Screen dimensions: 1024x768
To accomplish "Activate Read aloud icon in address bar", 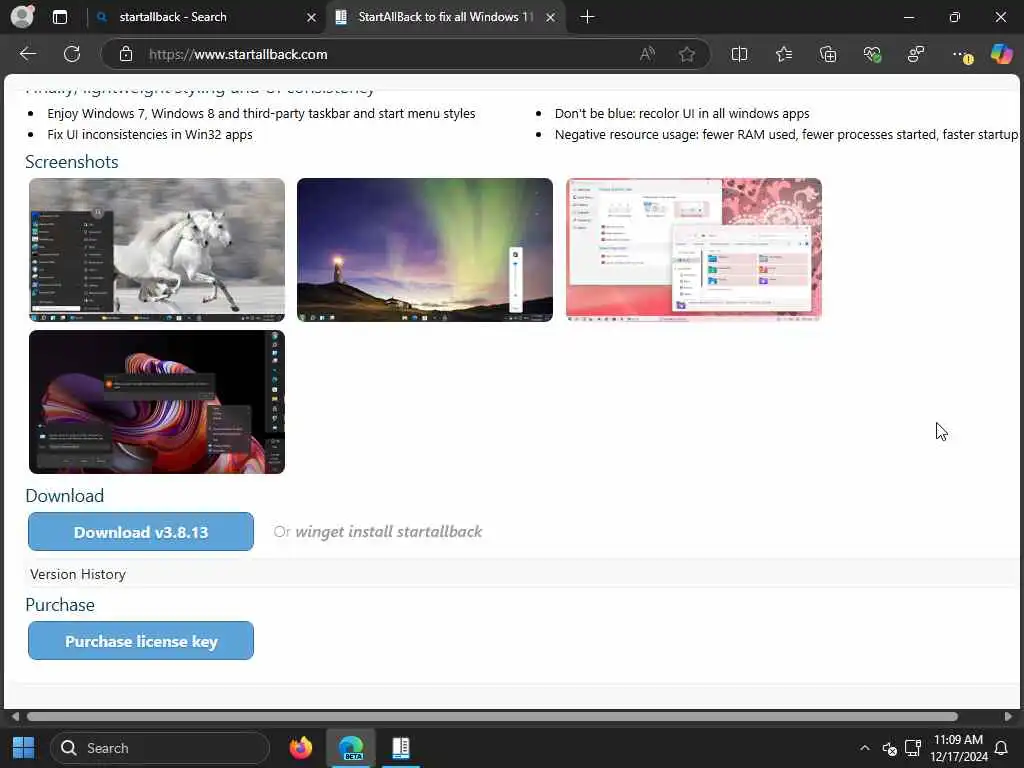I will [x=647, y=54].
